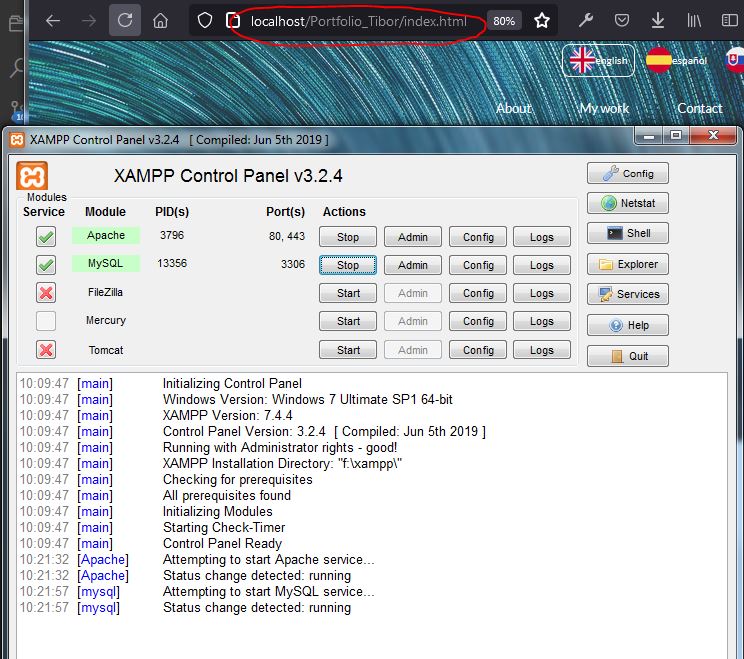Open Apache Admin page

(x=413, y=237)
